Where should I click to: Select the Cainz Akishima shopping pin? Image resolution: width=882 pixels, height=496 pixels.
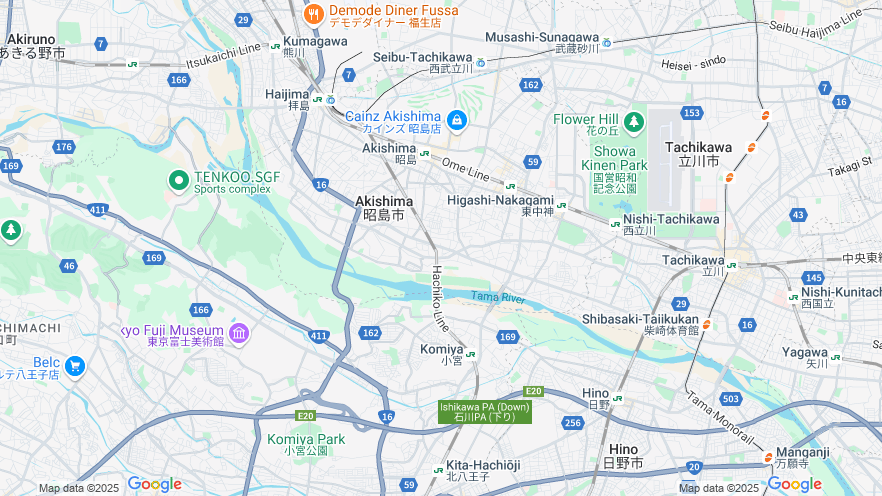coord(457,120)
